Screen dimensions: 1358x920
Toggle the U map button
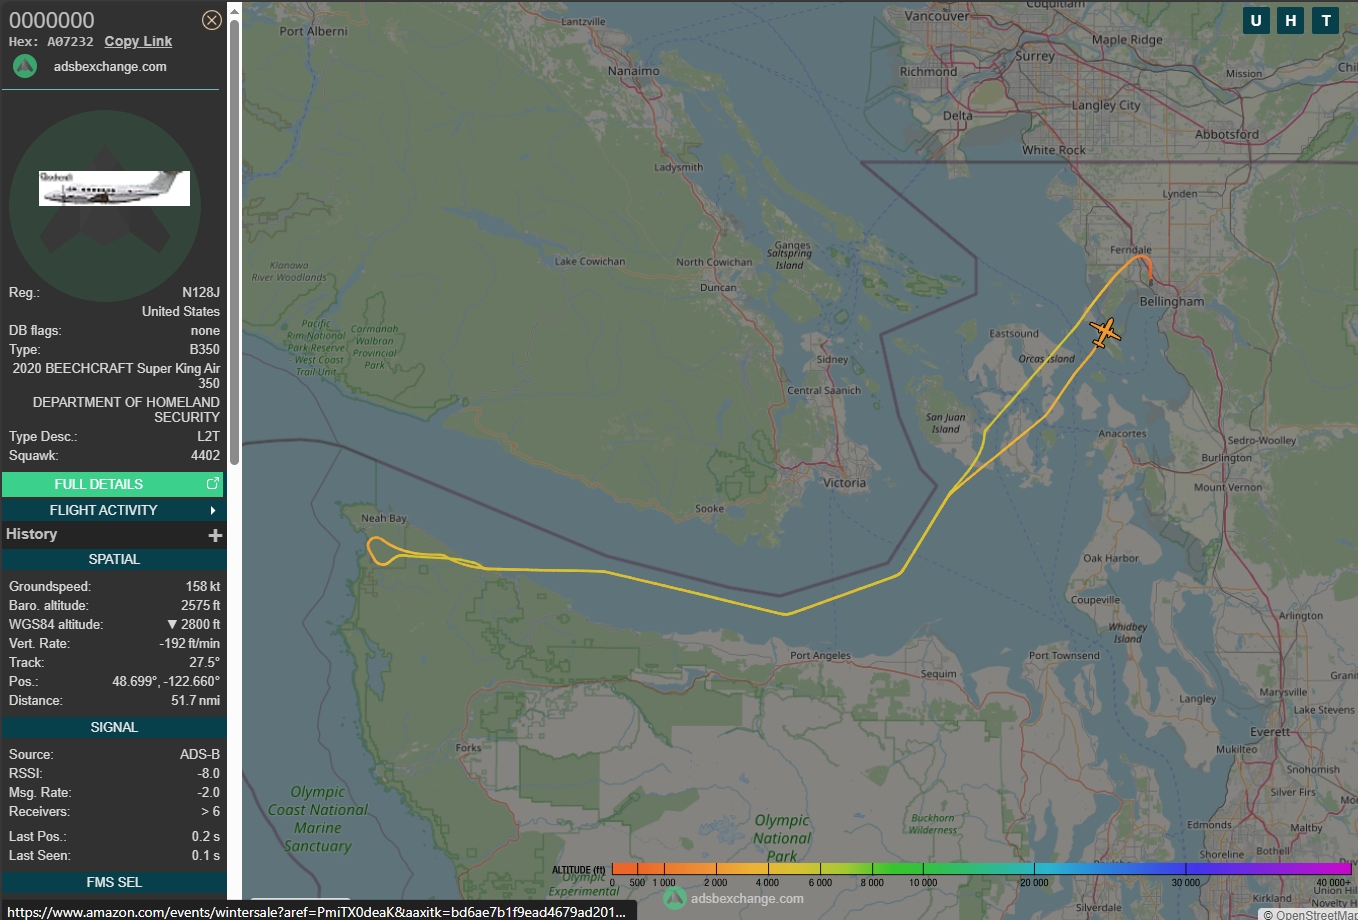1256,20
